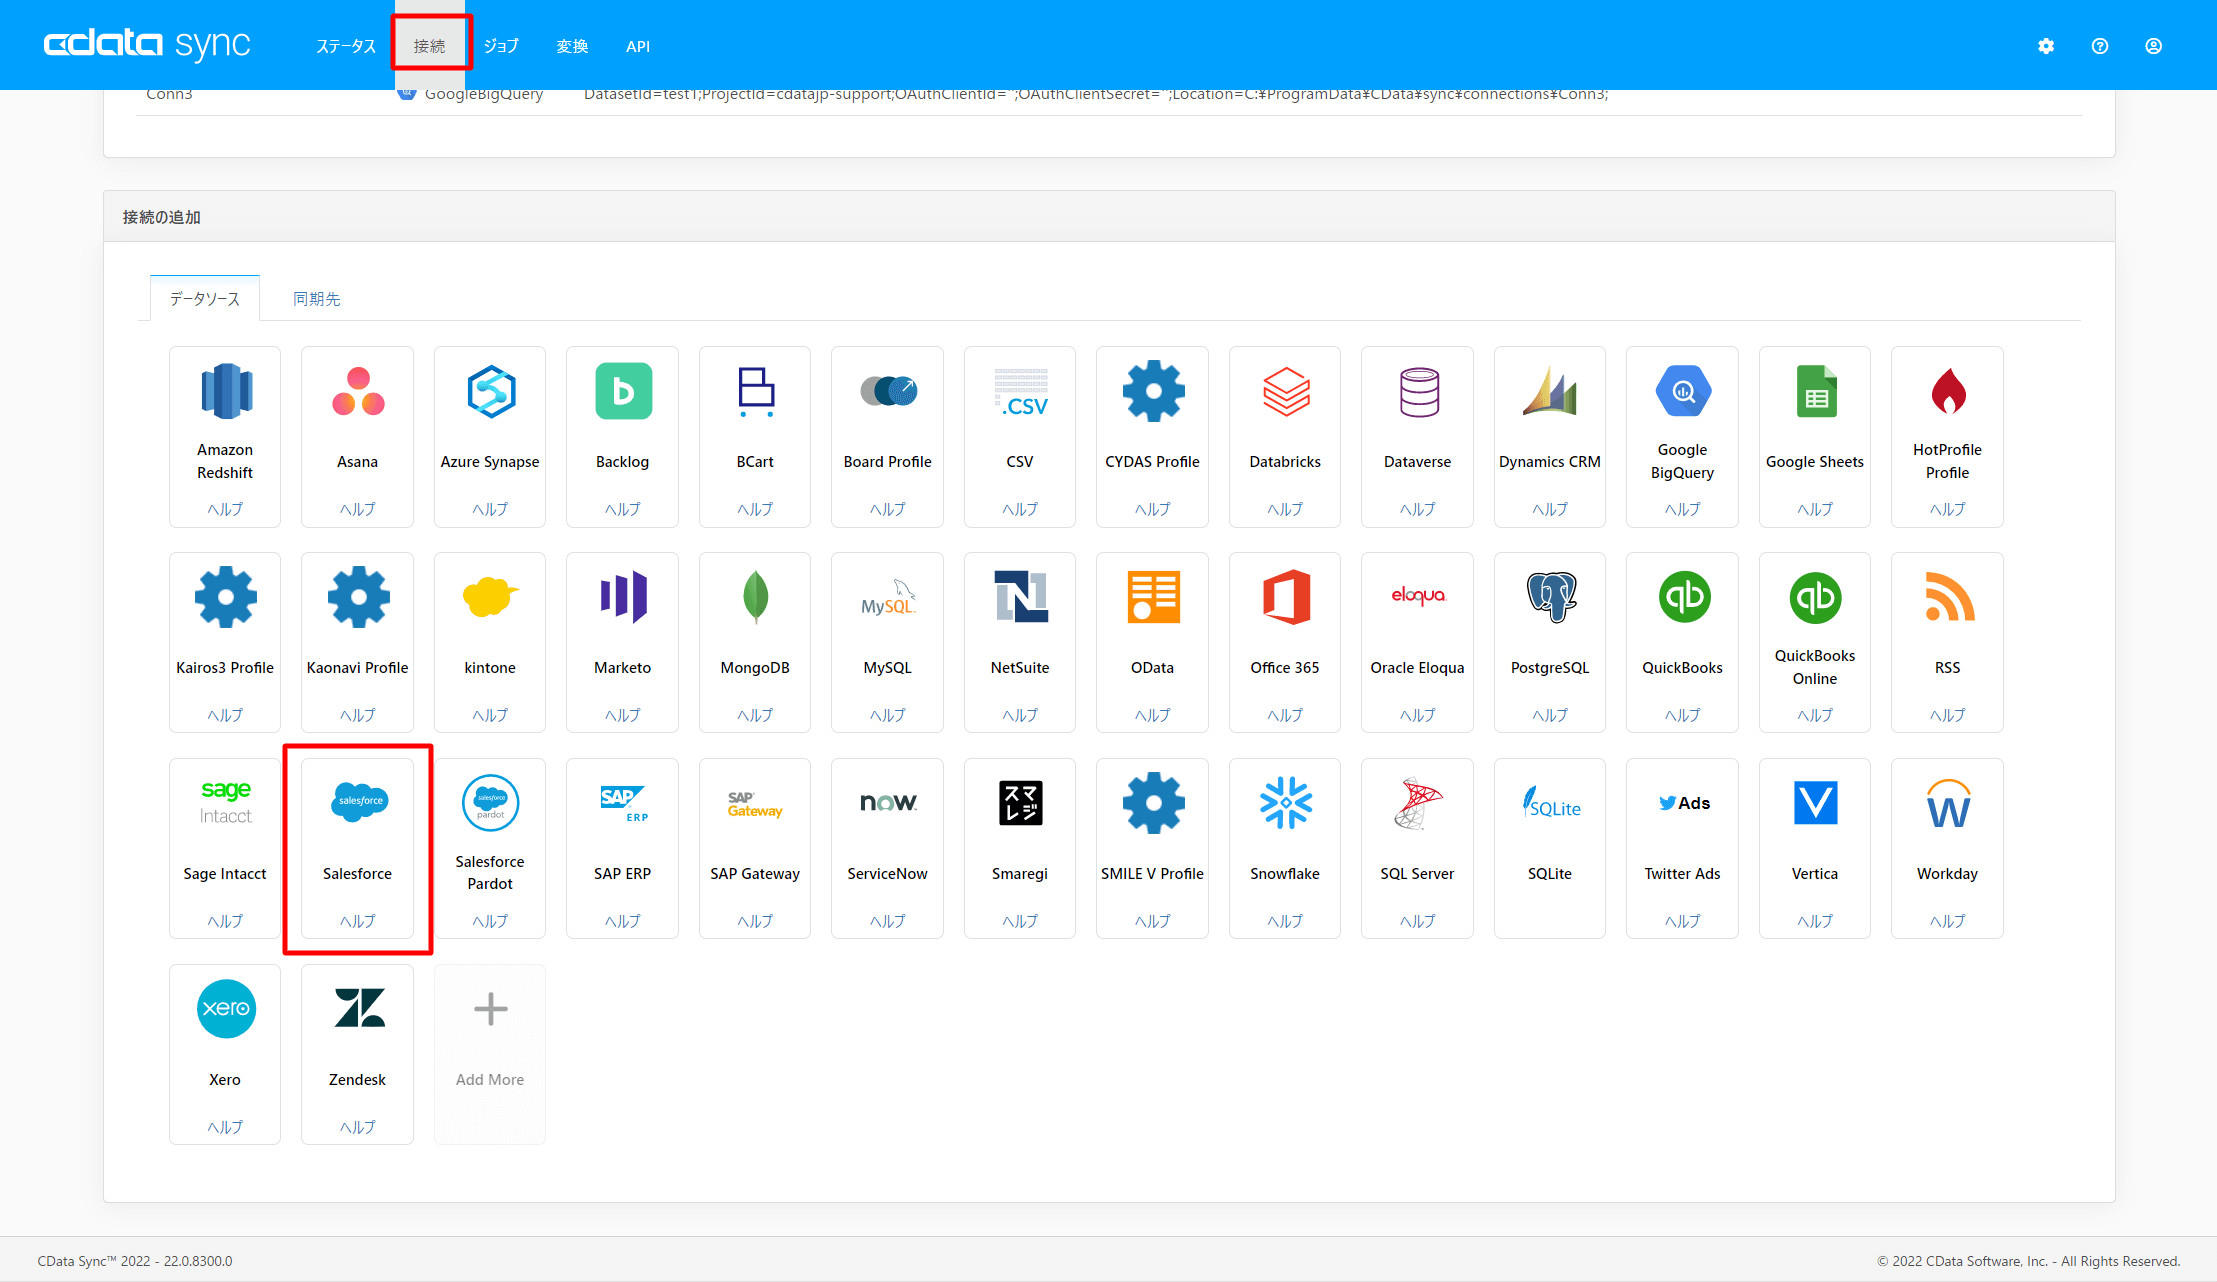Open the help question mark icon
Viewport: 2217px width, 1282px height.
pyautogui.click(x=2100, y=46)
